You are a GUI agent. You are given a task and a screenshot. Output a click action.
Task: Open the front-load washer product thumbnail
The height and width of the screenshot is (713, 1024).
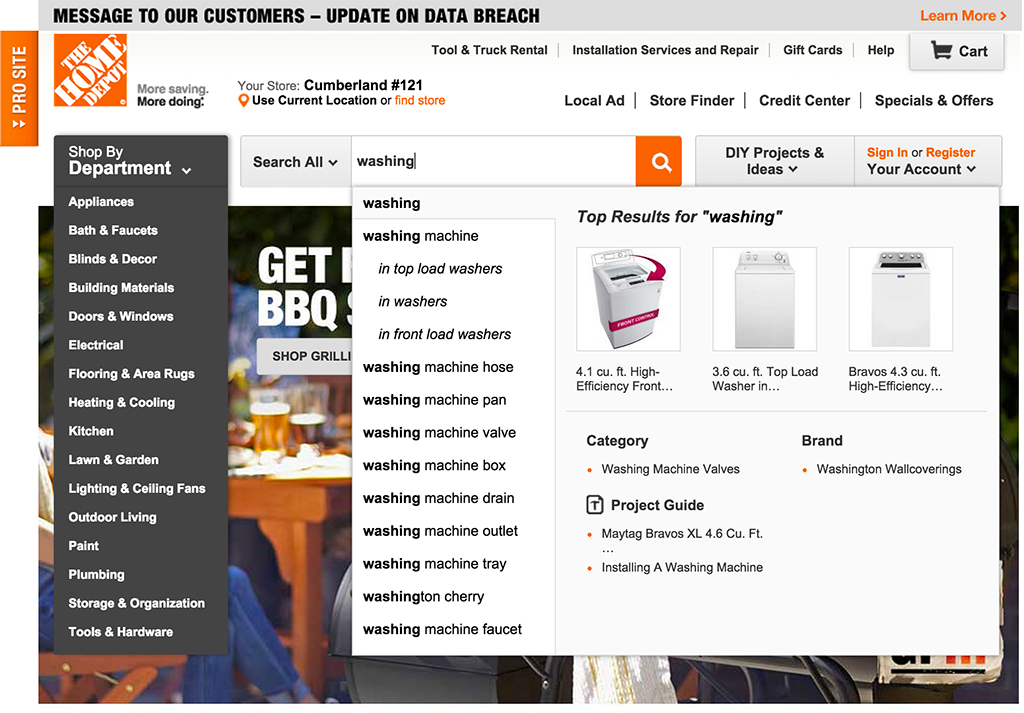pos(628,299)
